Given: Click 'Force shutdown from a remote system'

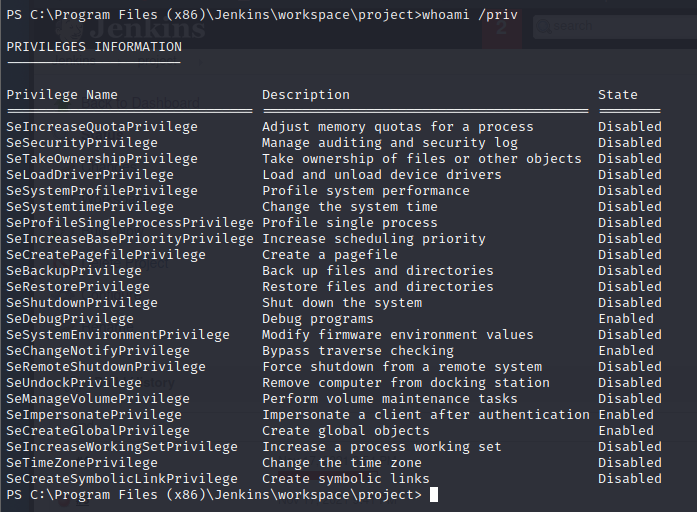Looking at the screenshot, I should 402,367.
